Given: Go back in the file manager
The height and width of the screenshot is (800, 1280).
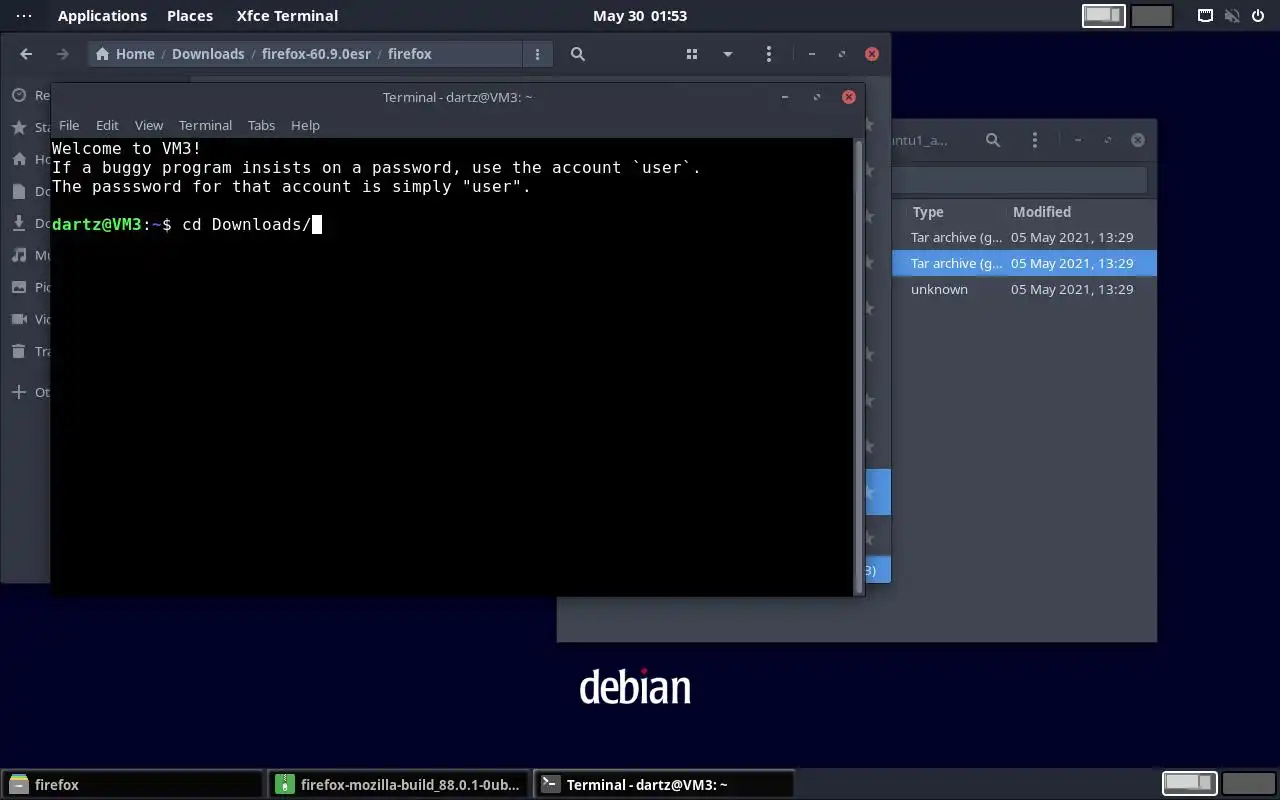Looking at the screenshot, I should (26, 54).
